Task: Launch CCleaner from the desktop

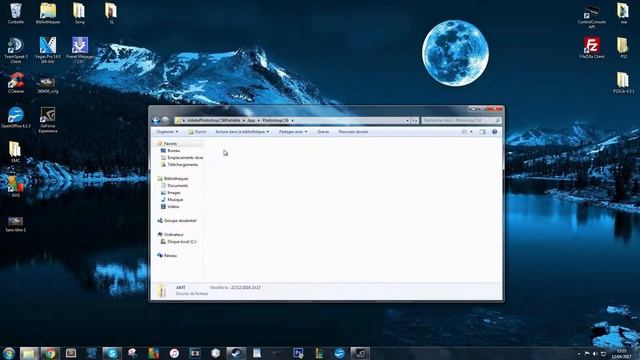Action: point(16,83)
